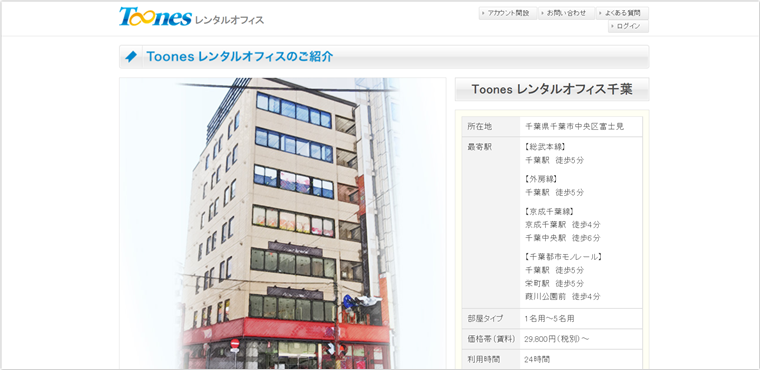Image resolution: width=760 pixels, height=370 pixels.
Task: Click the 【京成千葉線】 line heading
Action: coord(550,211)
